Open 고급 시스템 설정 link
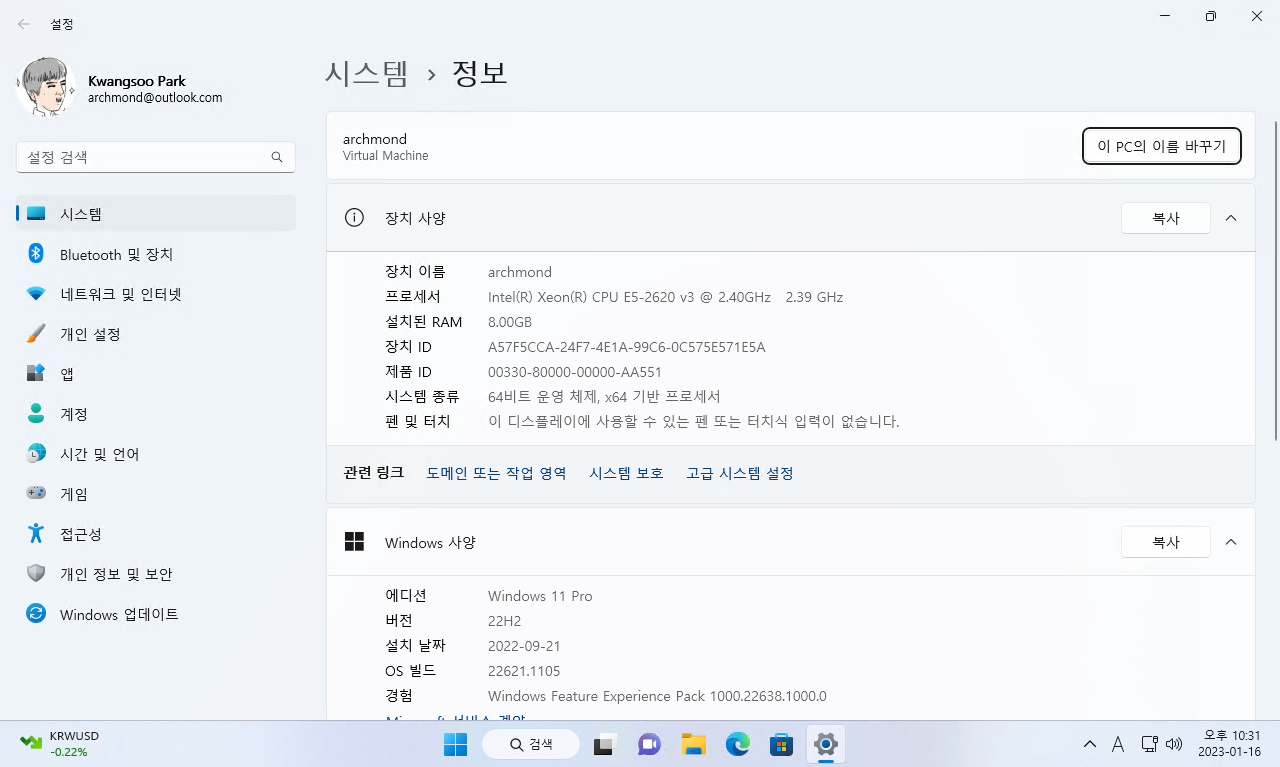This screenshot has width=1280, height=767. coord(740,473)
